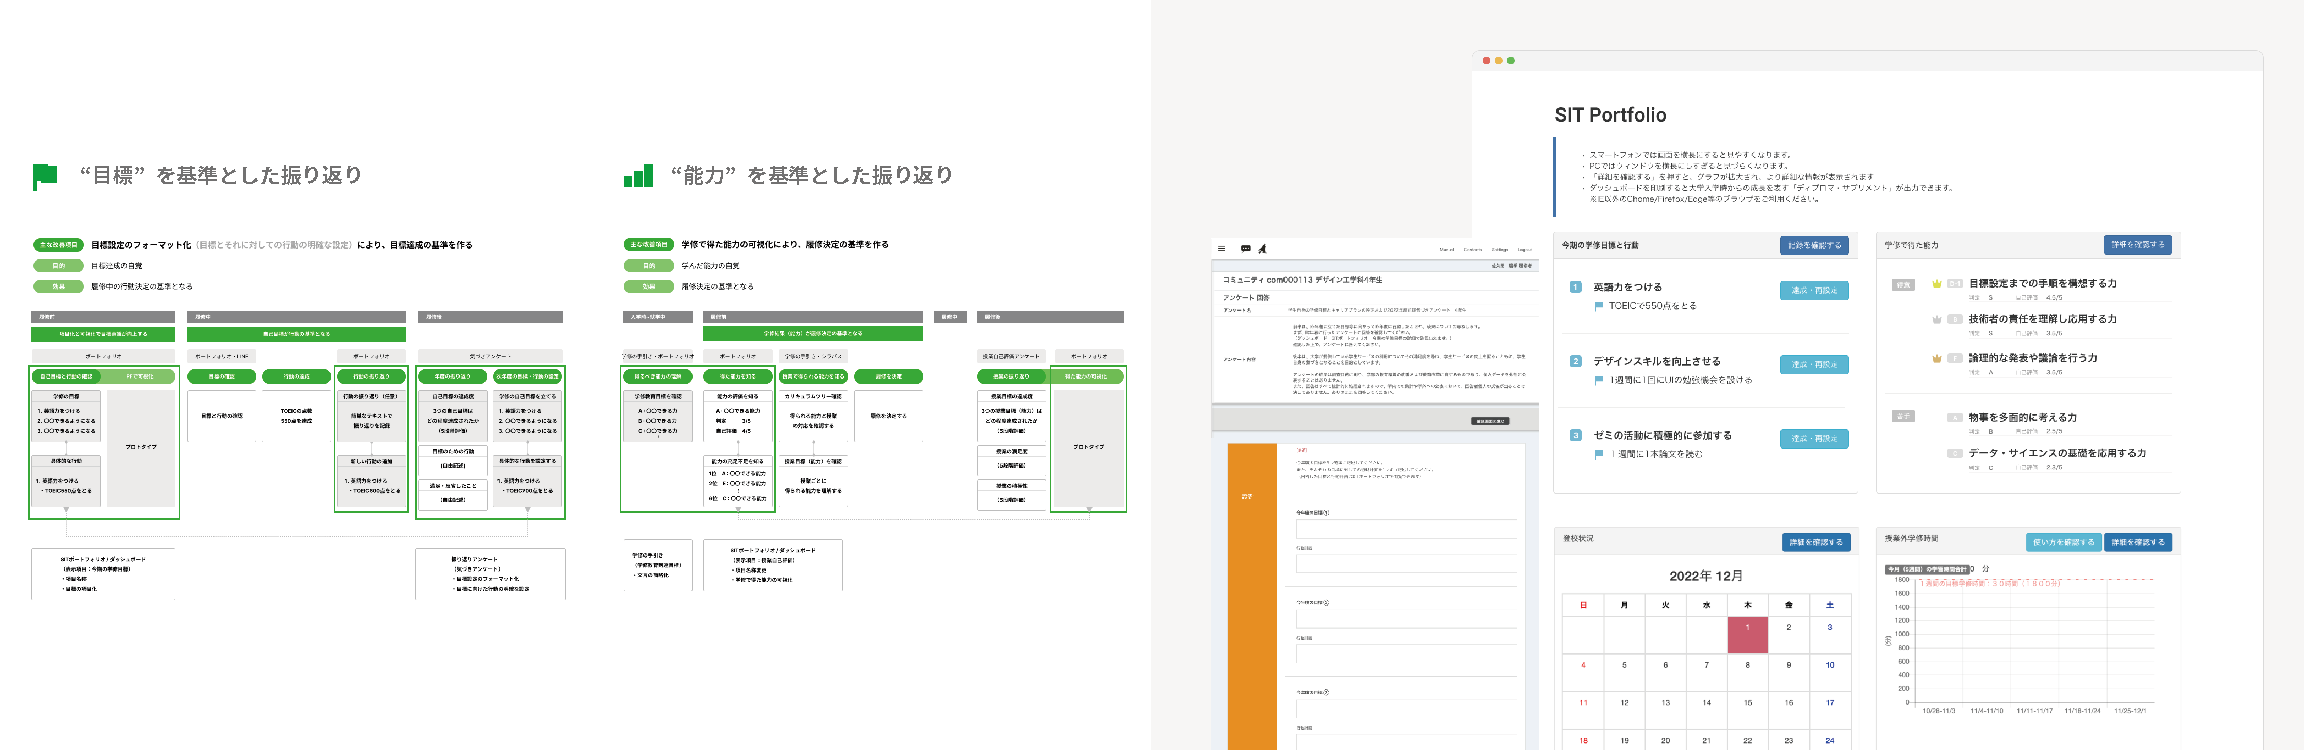Click the gray 得意 tag in abilities card
The image size is (2306, 750).
[x=1903, y=285]
